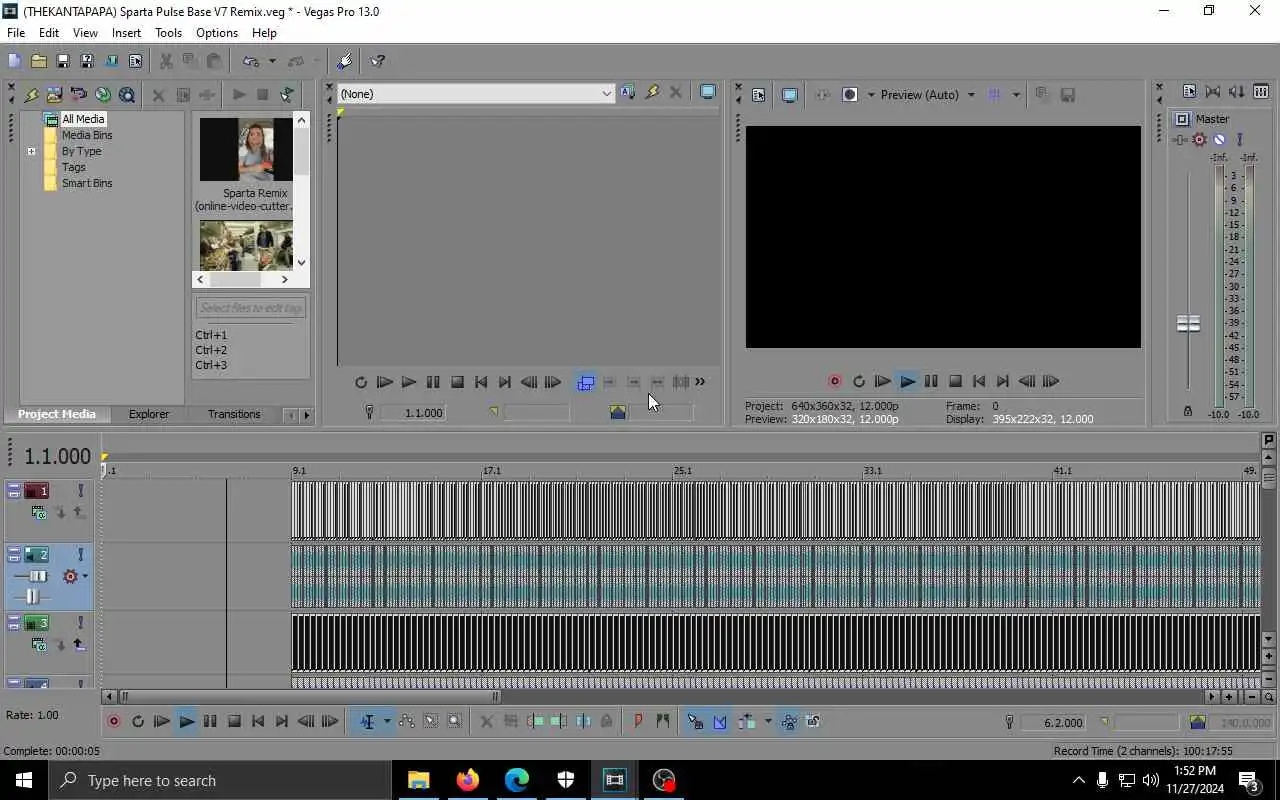Open the Tools menu
The image size is (1280, 800).
click(x=168, y=33)
